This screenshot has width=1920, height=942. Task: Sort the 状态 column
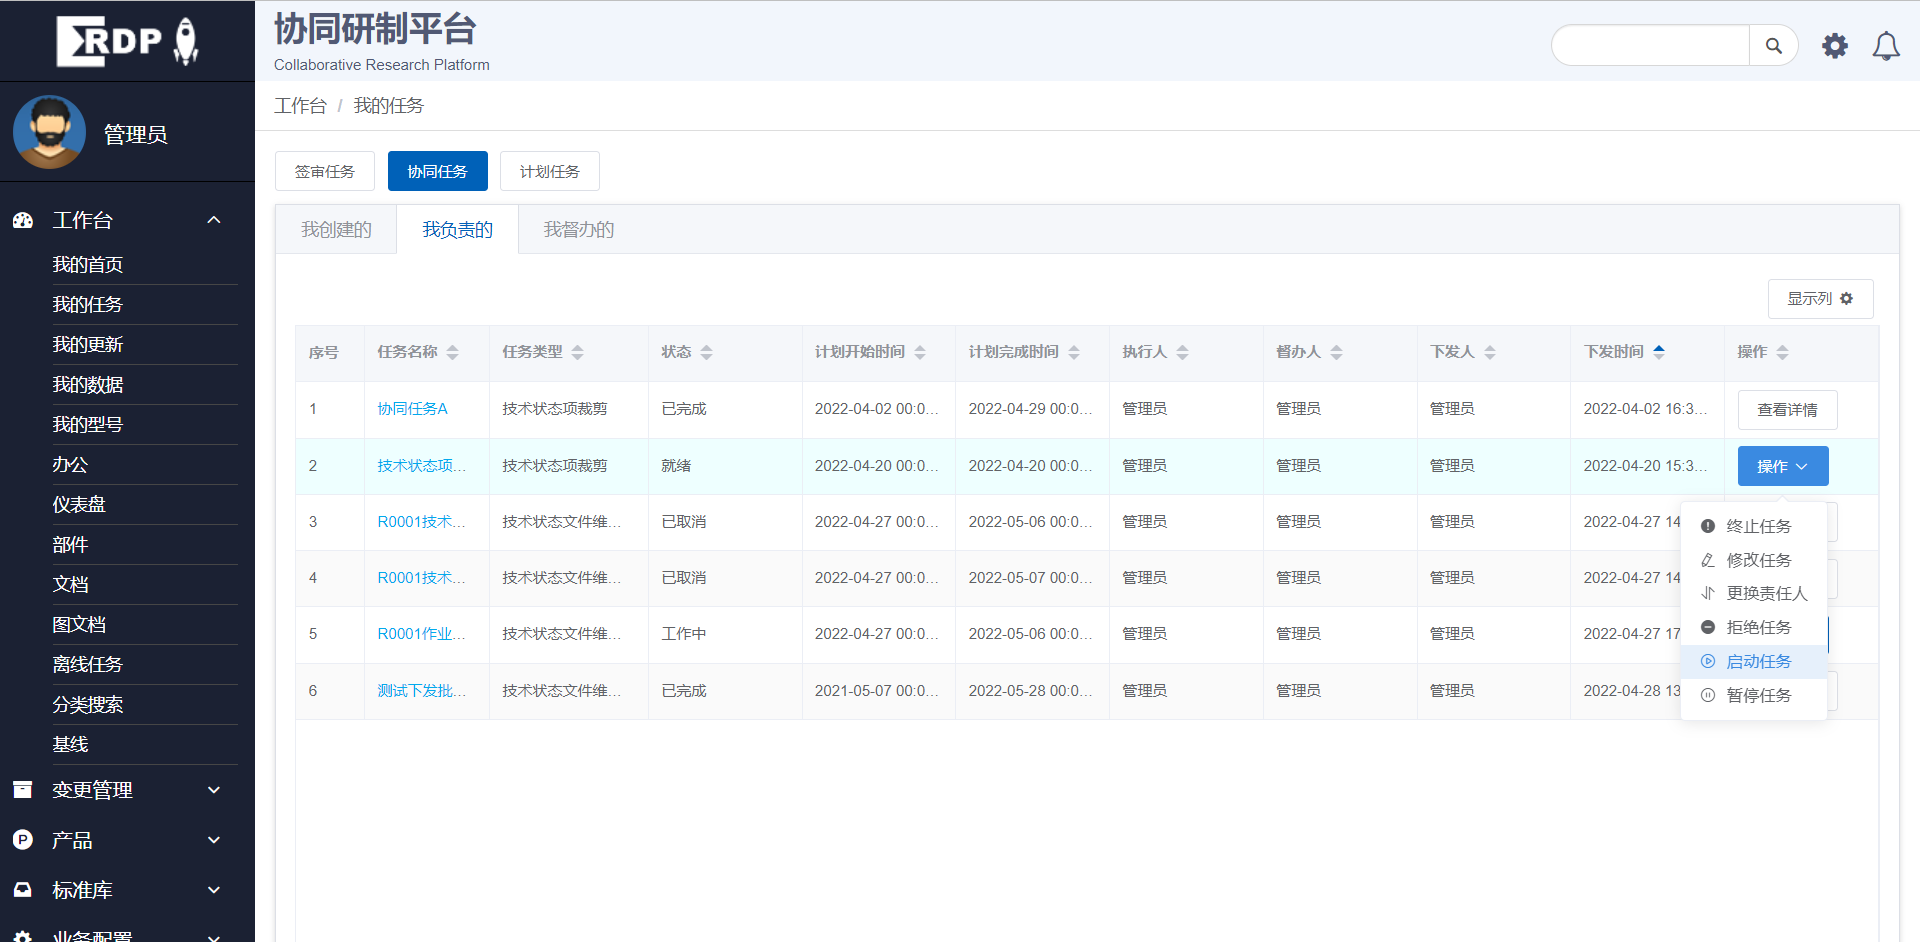pyautogui.click(x=706, y=352)
